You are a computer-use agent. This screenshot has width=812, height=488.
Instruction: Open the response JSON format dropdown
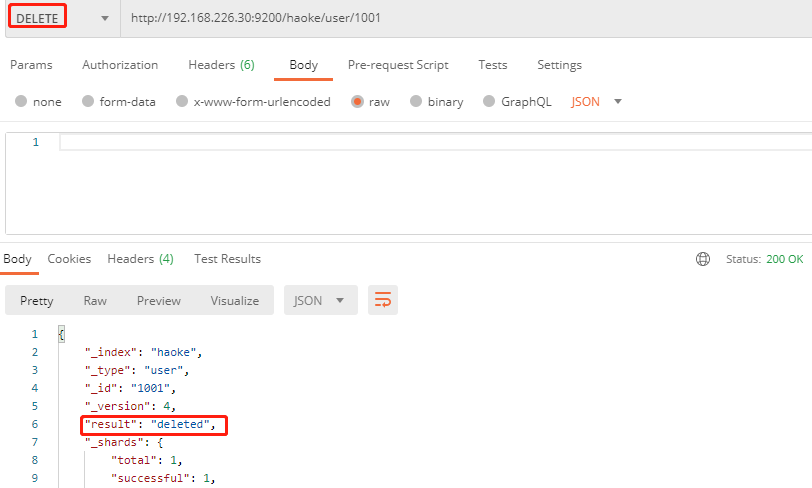[x=321, y=300]
